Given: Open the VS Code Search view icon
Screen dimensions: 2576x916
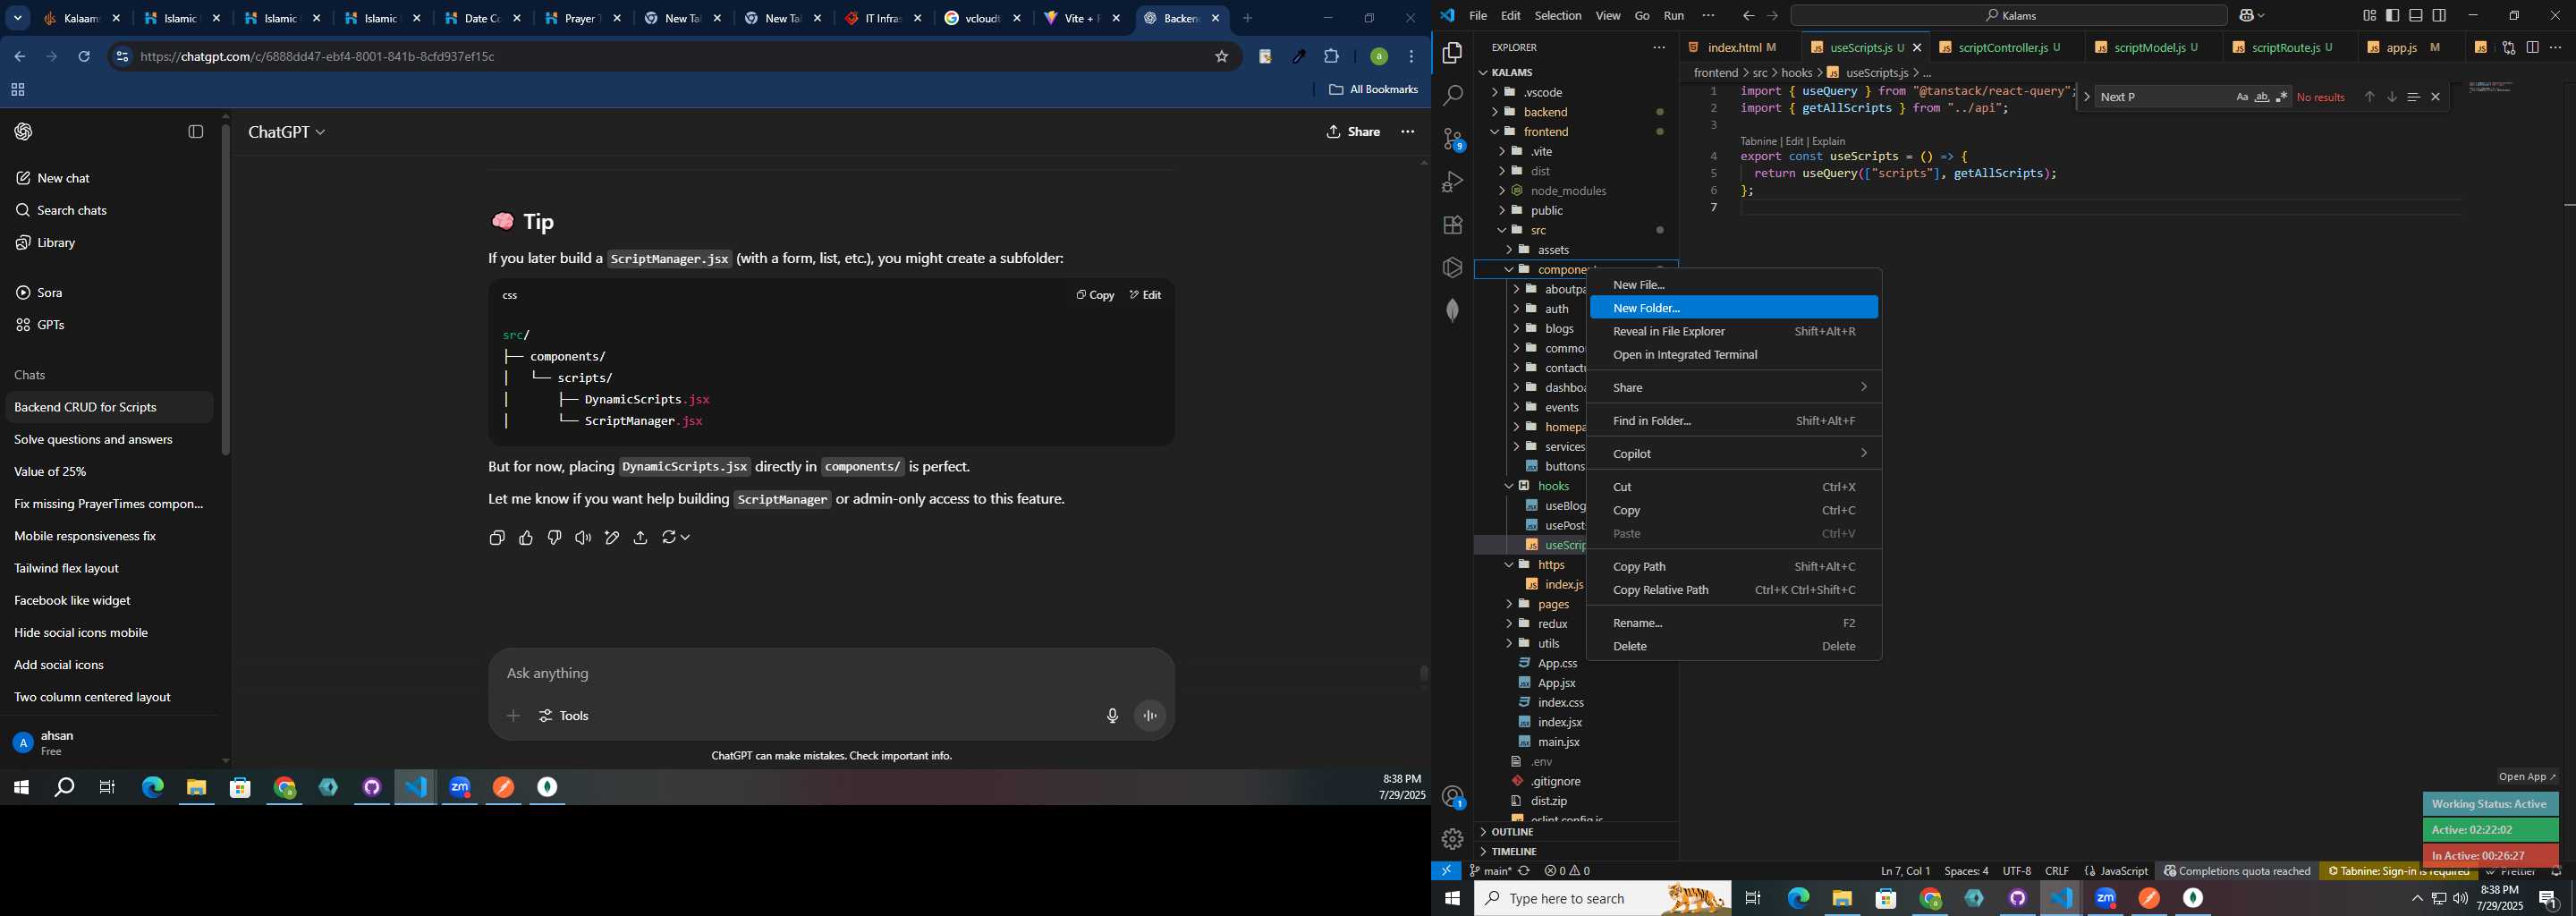Looking at the screenshot, I should (x=1452, y=96).
